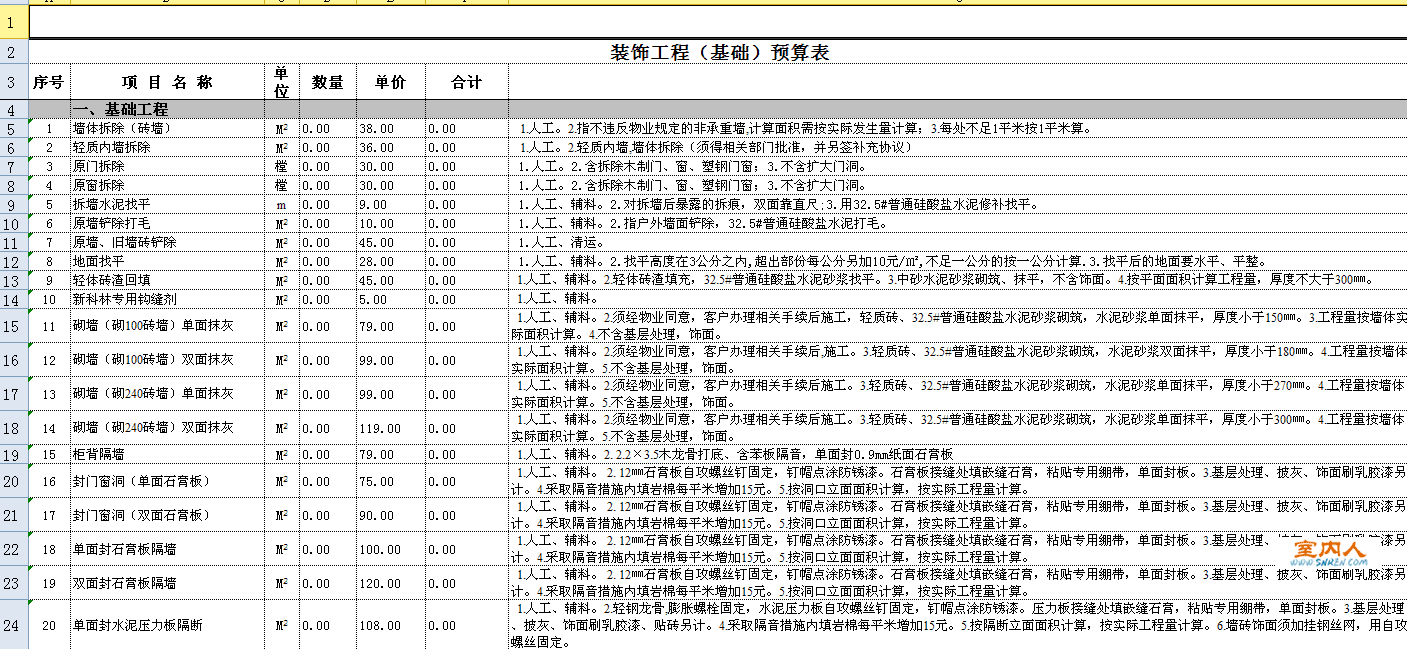1407x649 pixels.
Task: Select the item cell 单面封石膏板隔墙
Action: pos(167,549)
